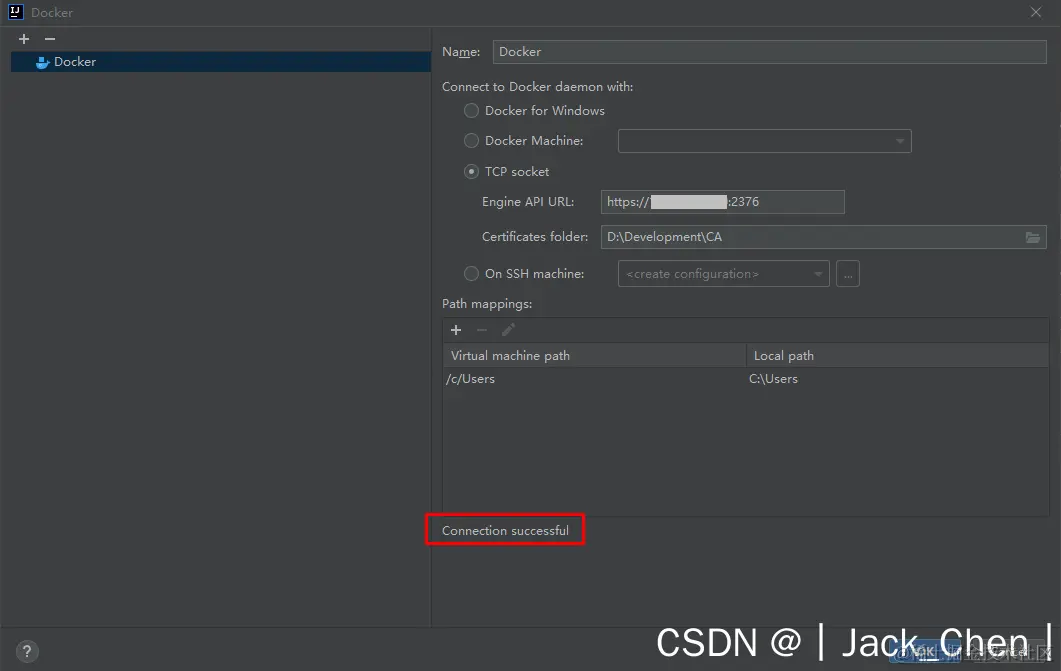
Task: Select the /c/Users virtual path cell
Action: pyautogui.click(x=595, y=379)
